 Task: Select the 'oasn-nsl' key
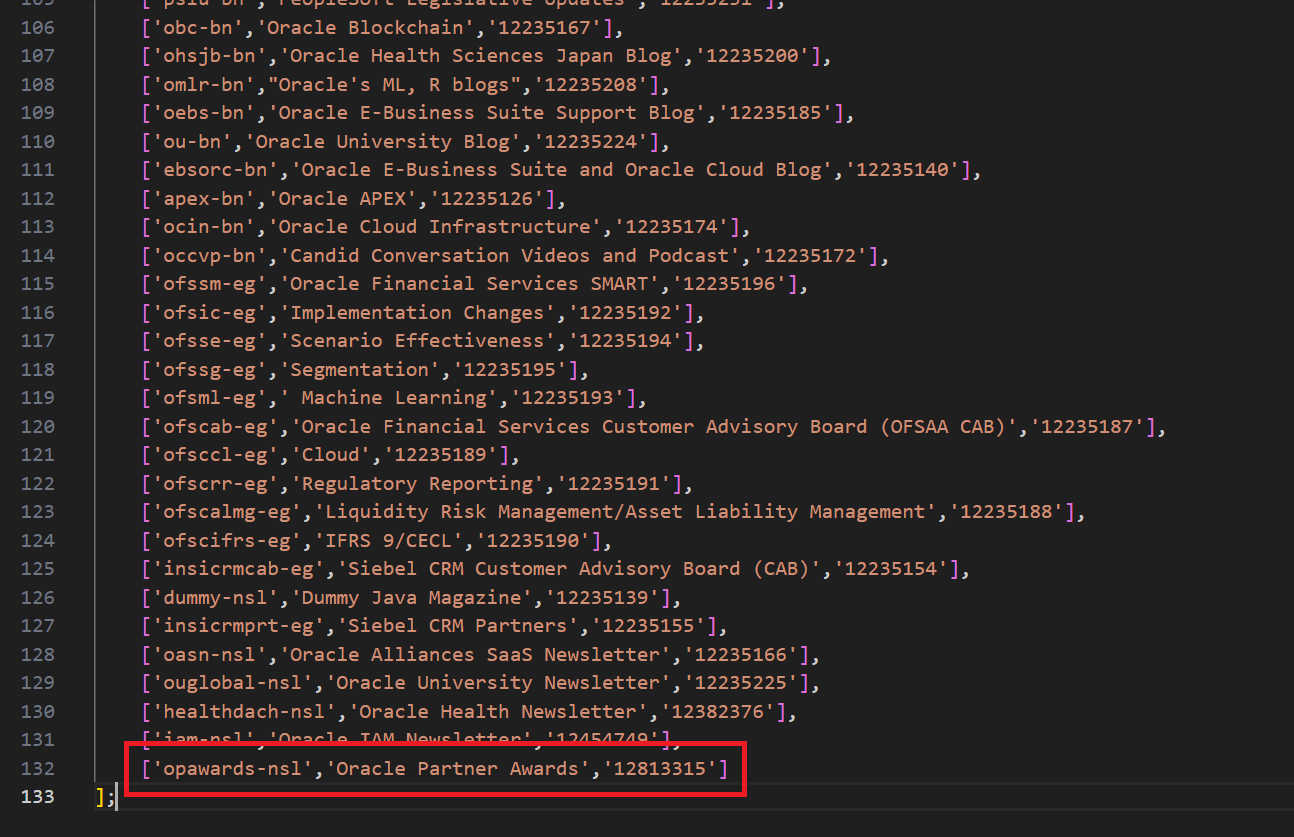(x=208, y=655)
